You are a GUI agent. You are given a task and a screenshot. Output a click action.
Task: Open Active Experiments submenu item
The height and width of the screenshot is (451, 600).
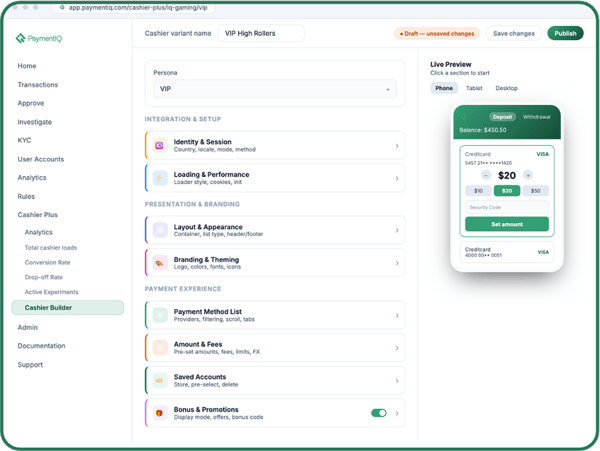click(51, 292)
